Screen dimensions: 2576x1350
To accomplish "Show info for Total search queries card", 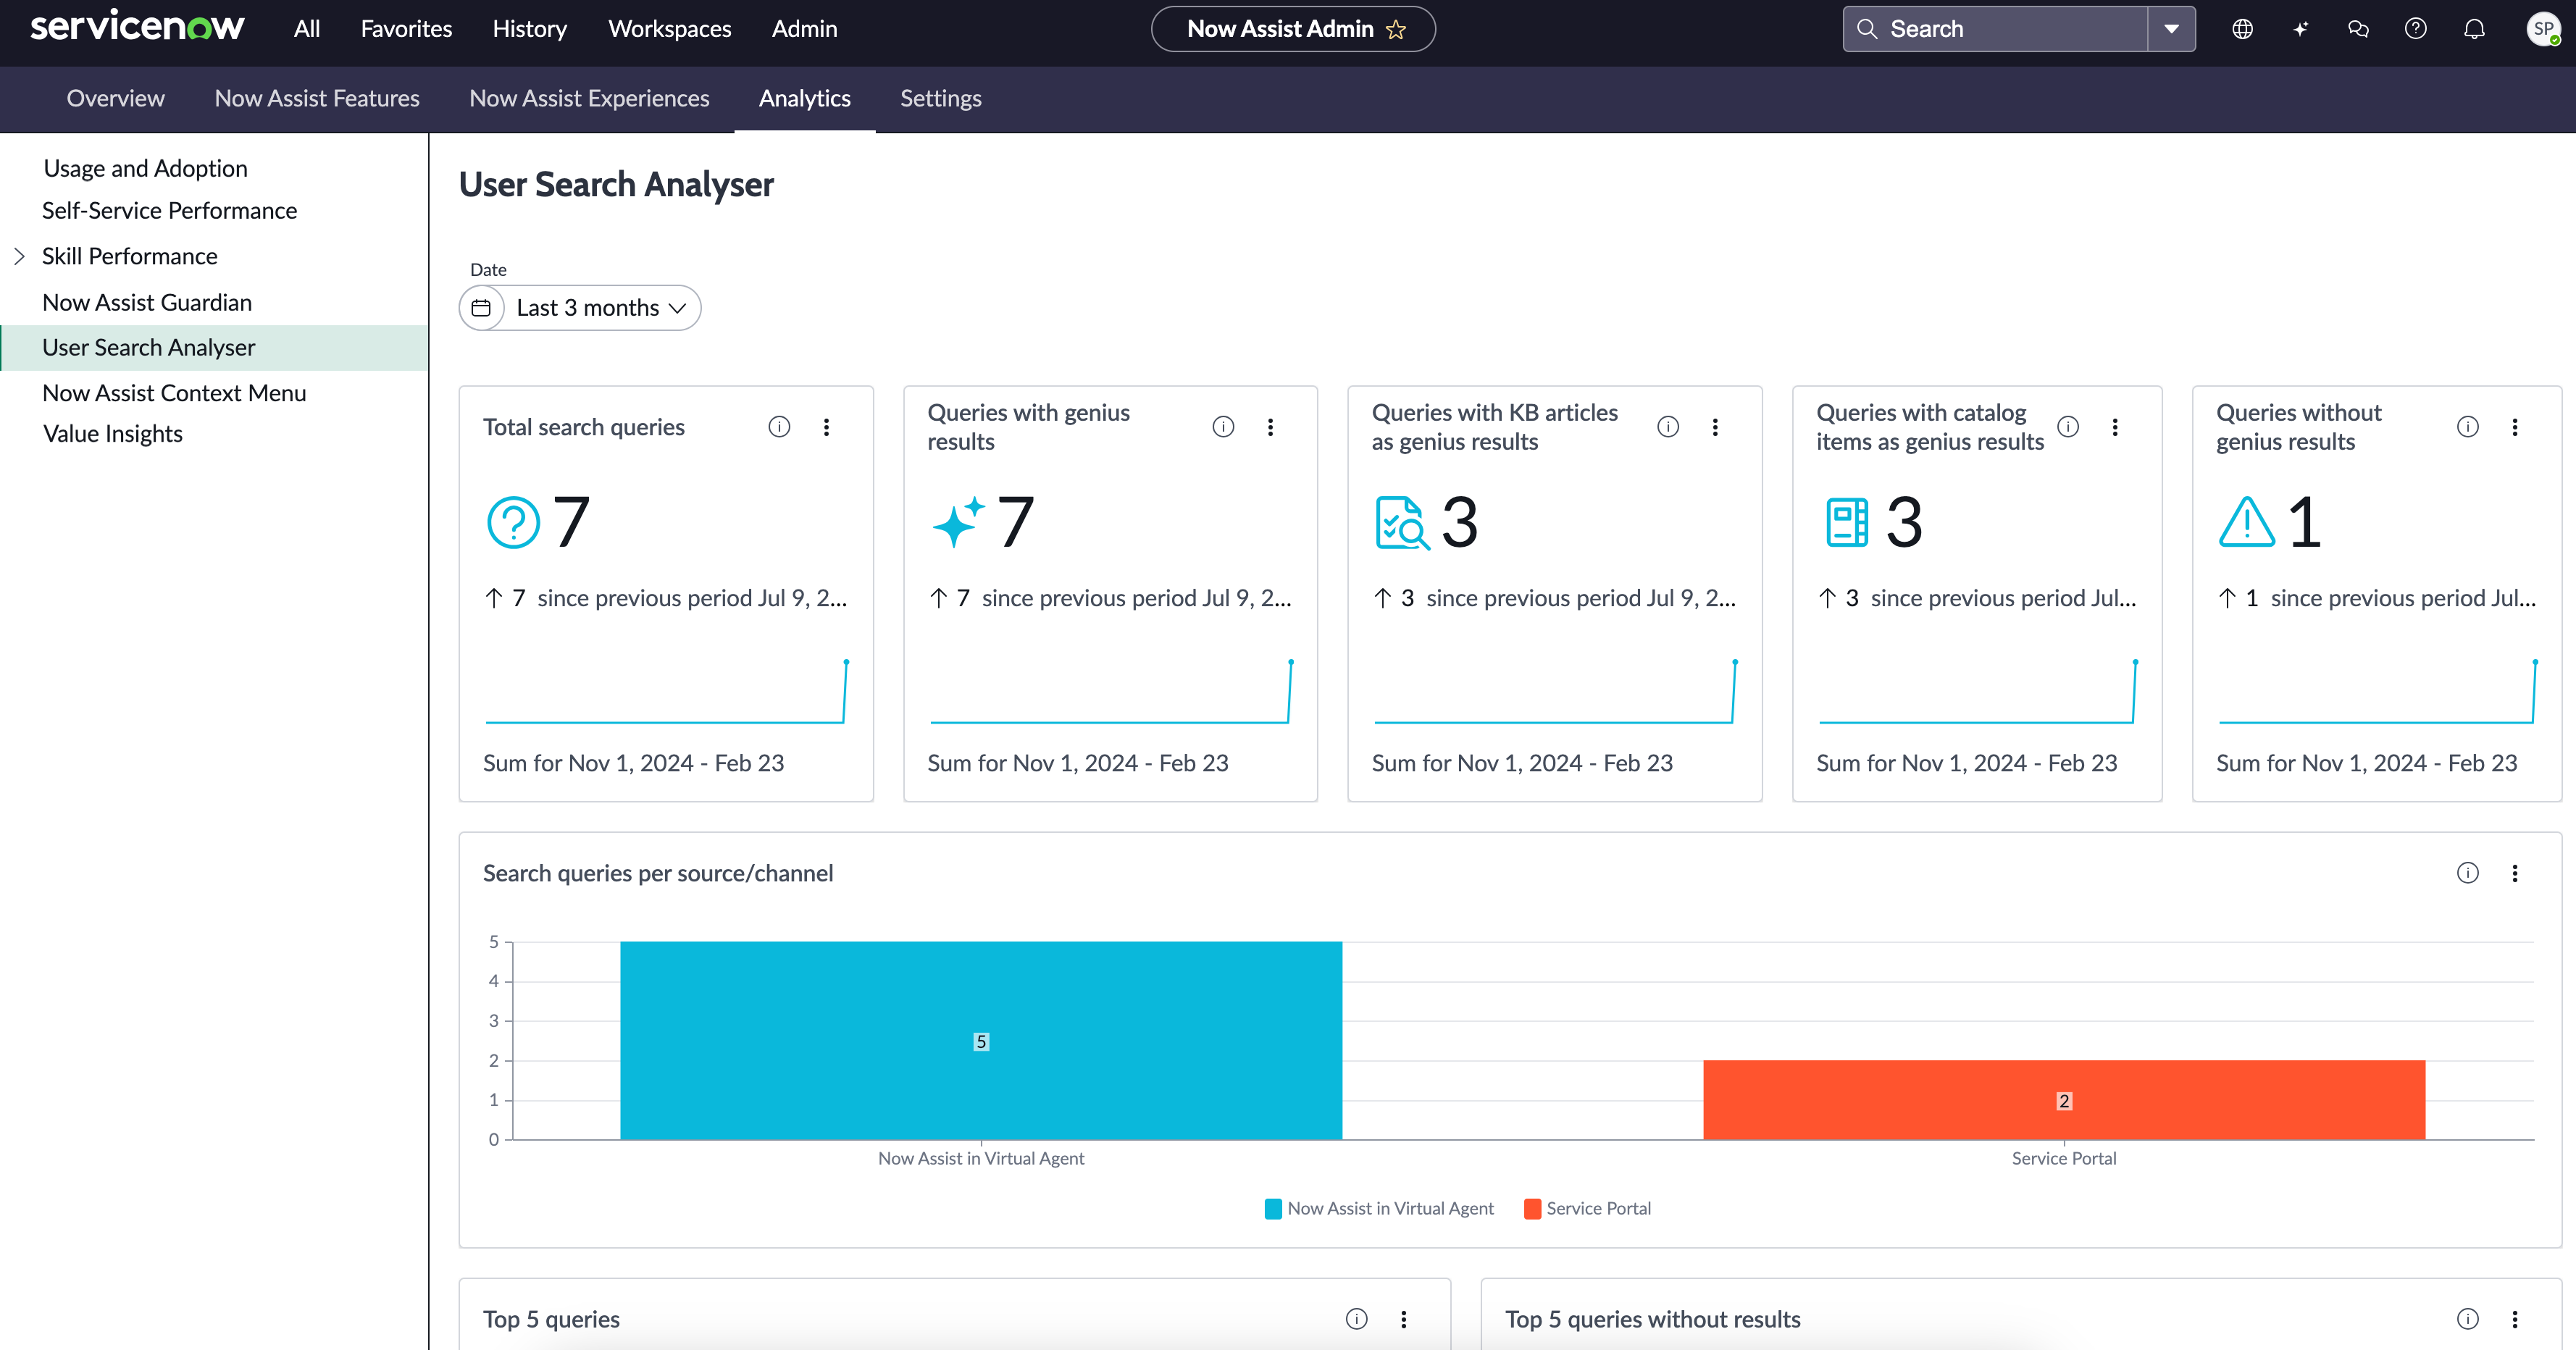I will click(779, 427).
